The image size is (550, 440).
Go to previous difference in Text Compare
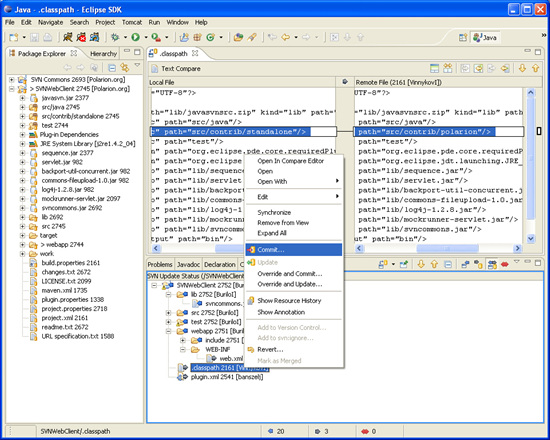535,68
